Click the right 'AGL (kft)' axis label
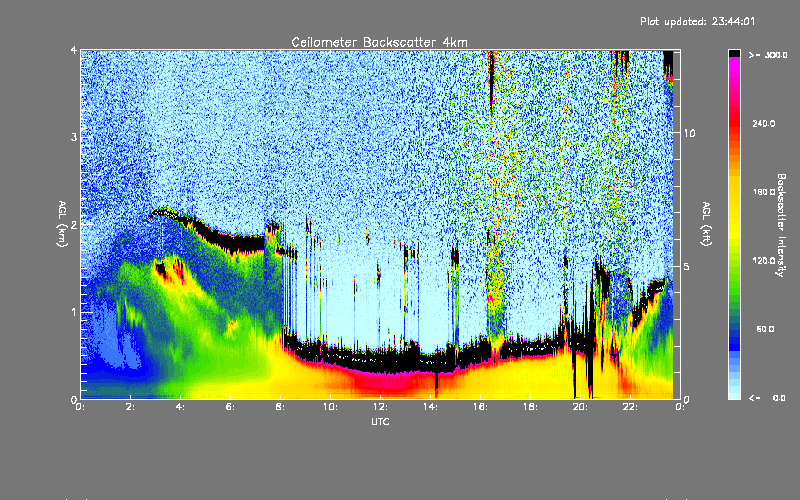Image resolution: width=800 pixels, height=500 pixels. click(706, 224)
